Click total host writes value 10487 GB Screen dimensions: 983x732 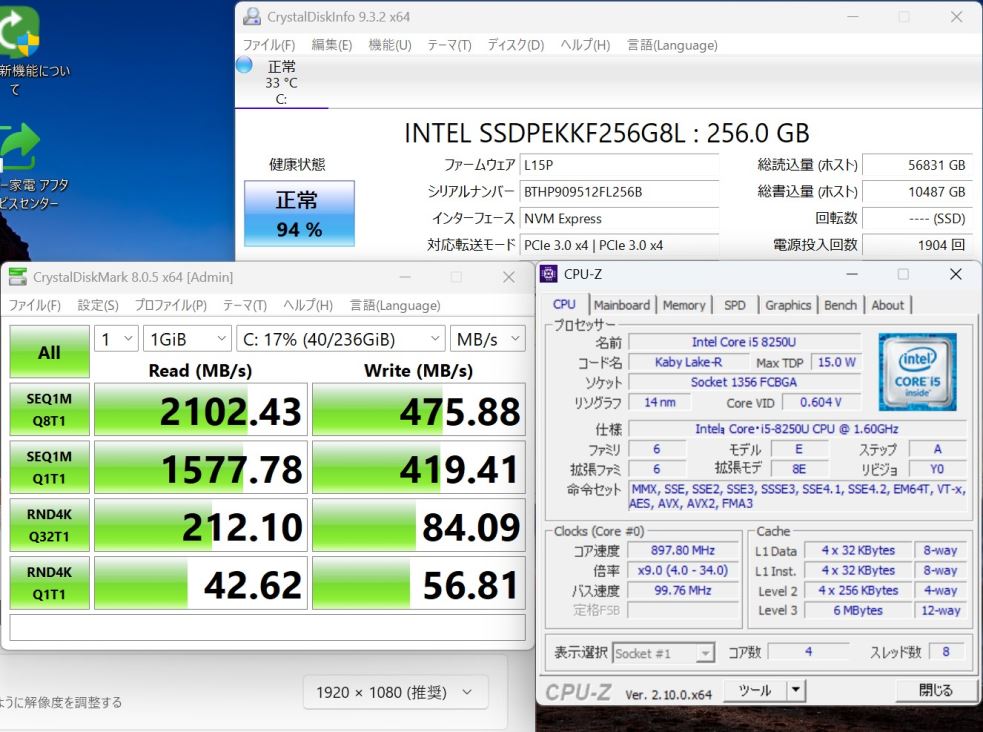tap(917, 192)
